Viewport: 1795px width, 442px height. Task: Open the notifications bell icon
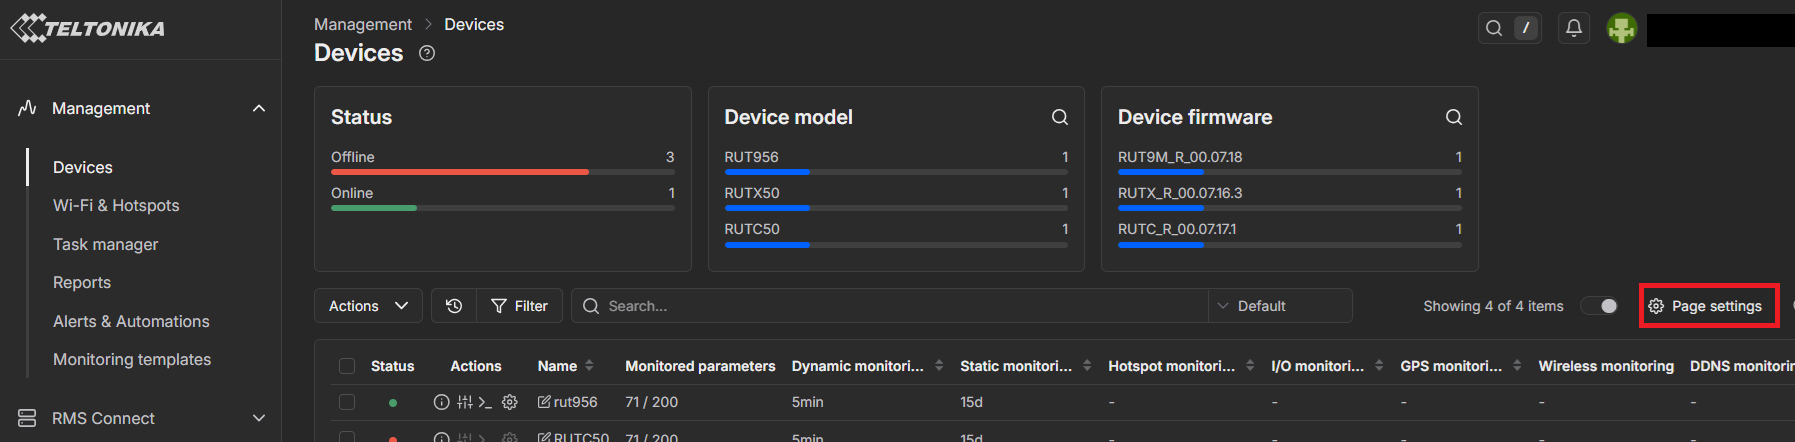[1573, 28]
